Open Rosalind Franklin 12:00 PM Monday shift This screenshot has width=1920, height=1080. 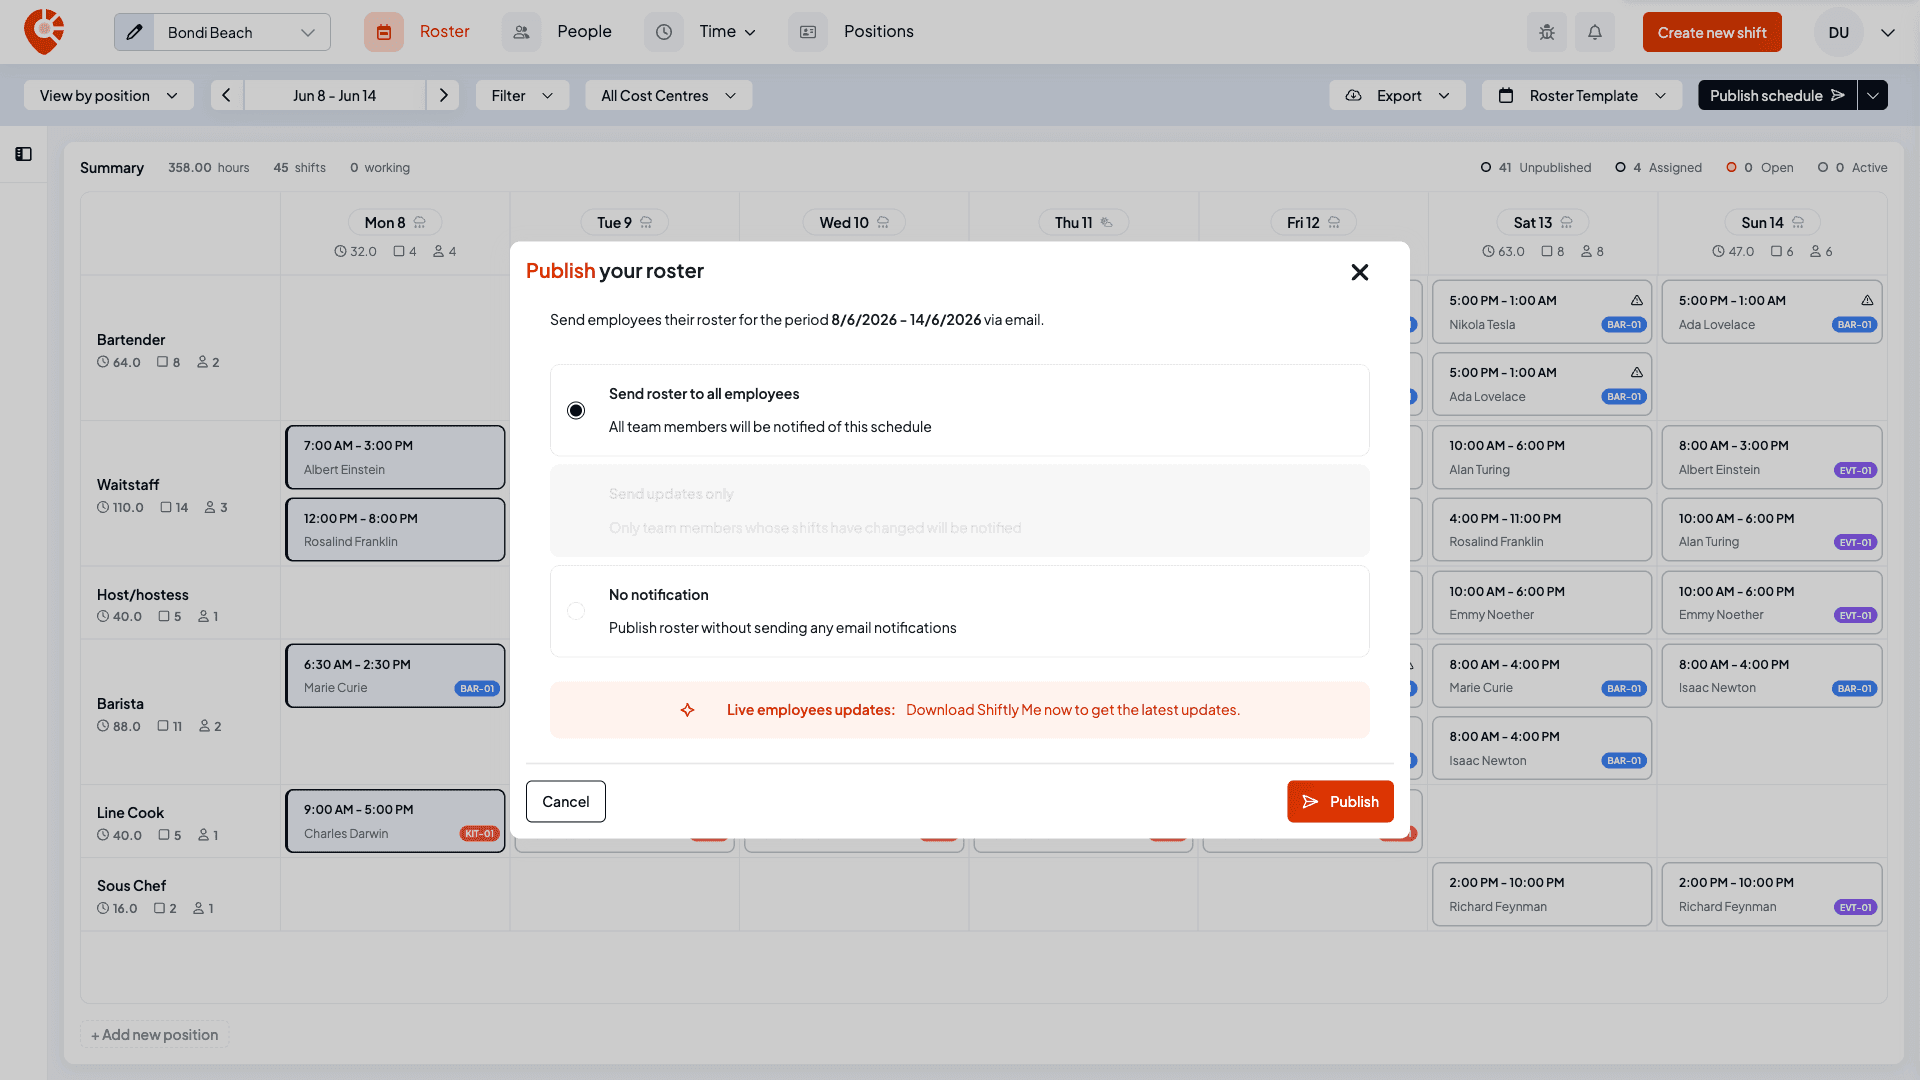pyautogui.click(x=395, y=530)
